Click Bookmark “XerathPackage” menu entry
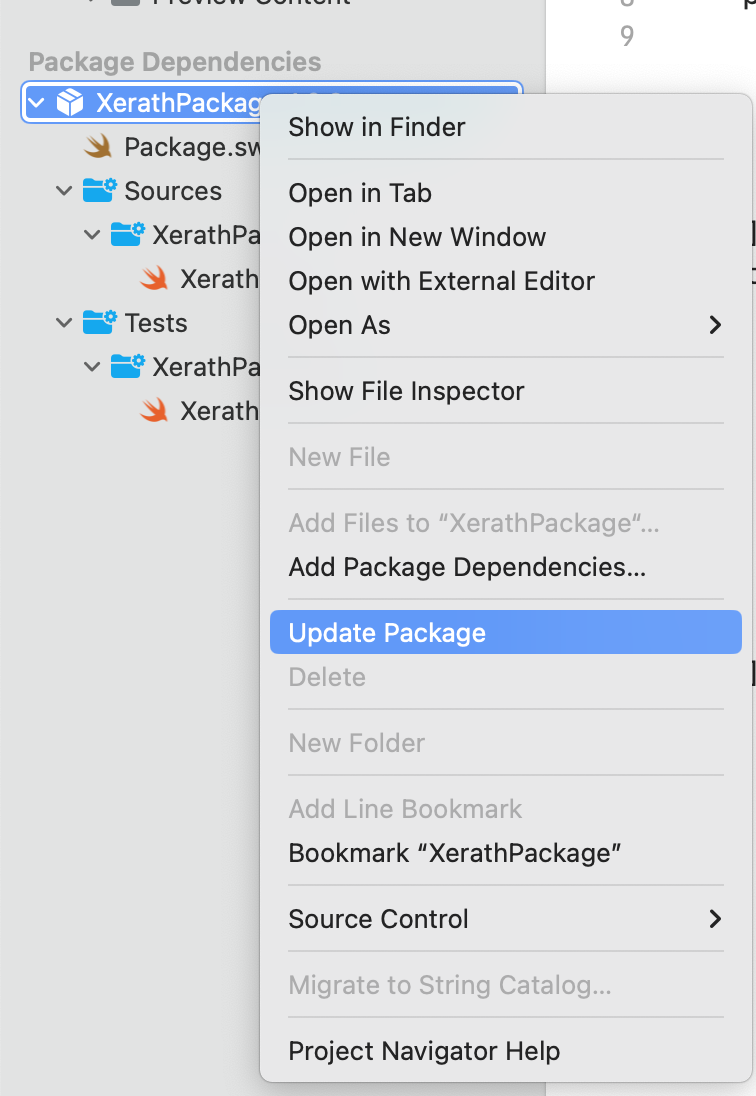Screen dimensions: 756x1096 click(x=455, y=853)
